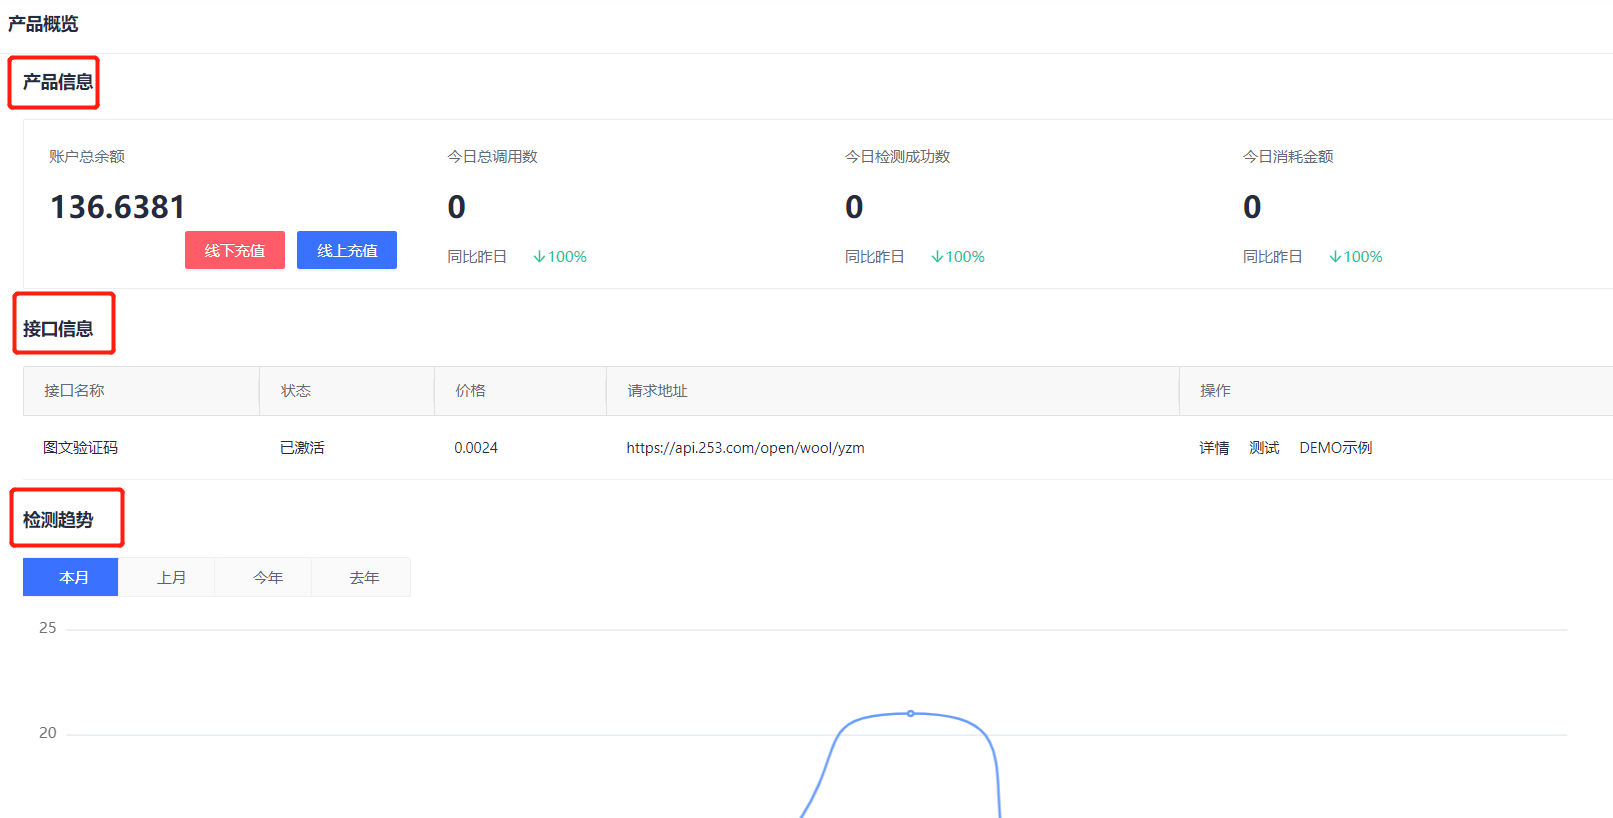The width and height of the screenshot is (1613, 818).
Task: Click the 今日检测成功数 label
Action: pyautogui.click(x=897, y=156)
